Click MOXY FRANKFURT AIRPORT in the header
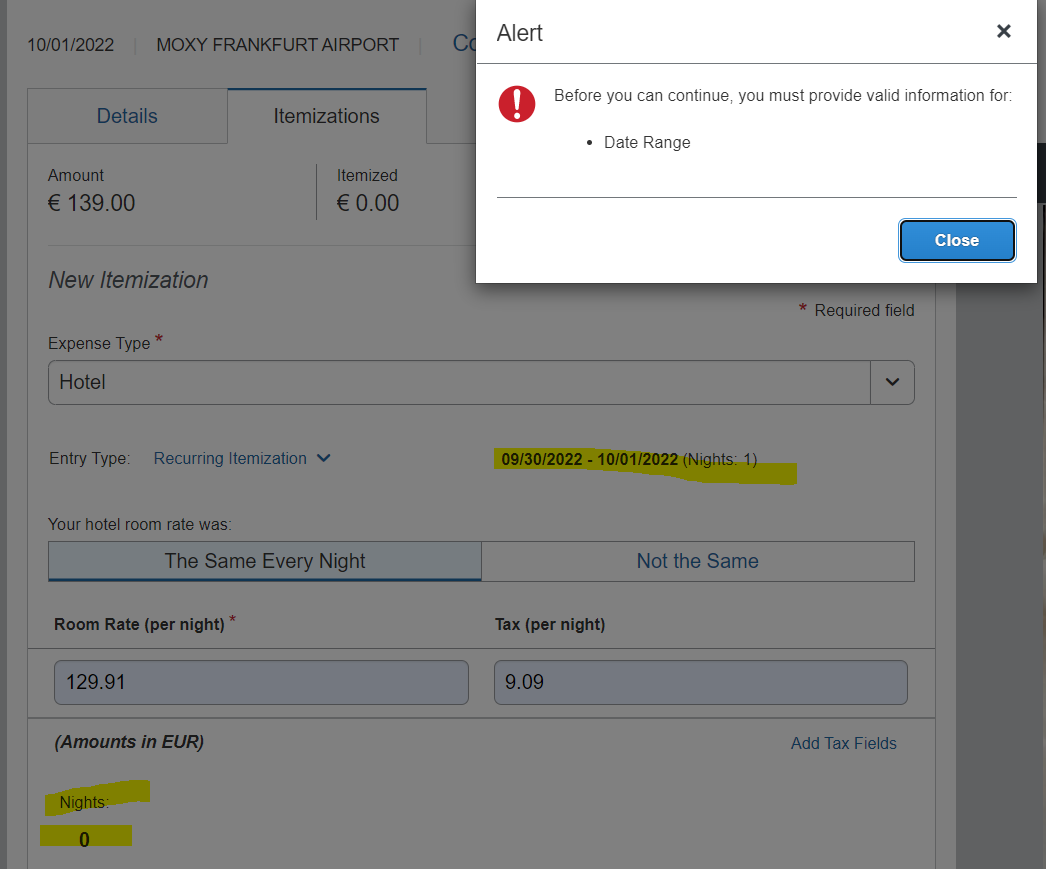Screen dimensions: 1046x869 click(277, 44)
